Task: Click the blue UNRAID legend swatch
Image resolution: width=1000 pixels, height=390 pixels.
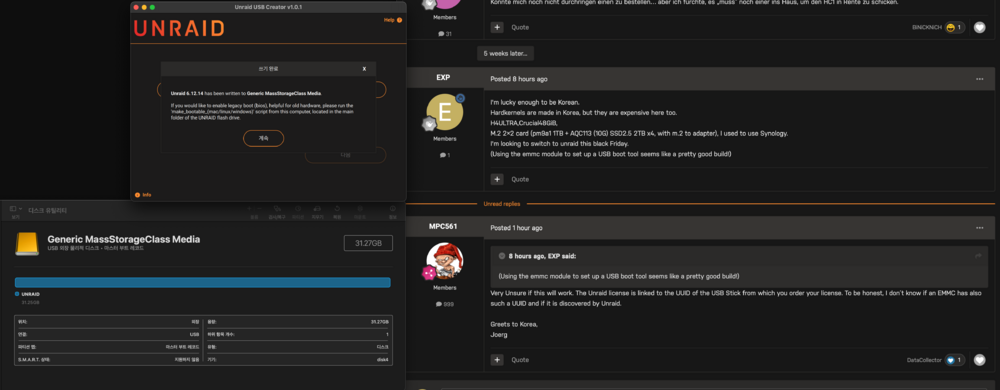Action: point(17,294)
